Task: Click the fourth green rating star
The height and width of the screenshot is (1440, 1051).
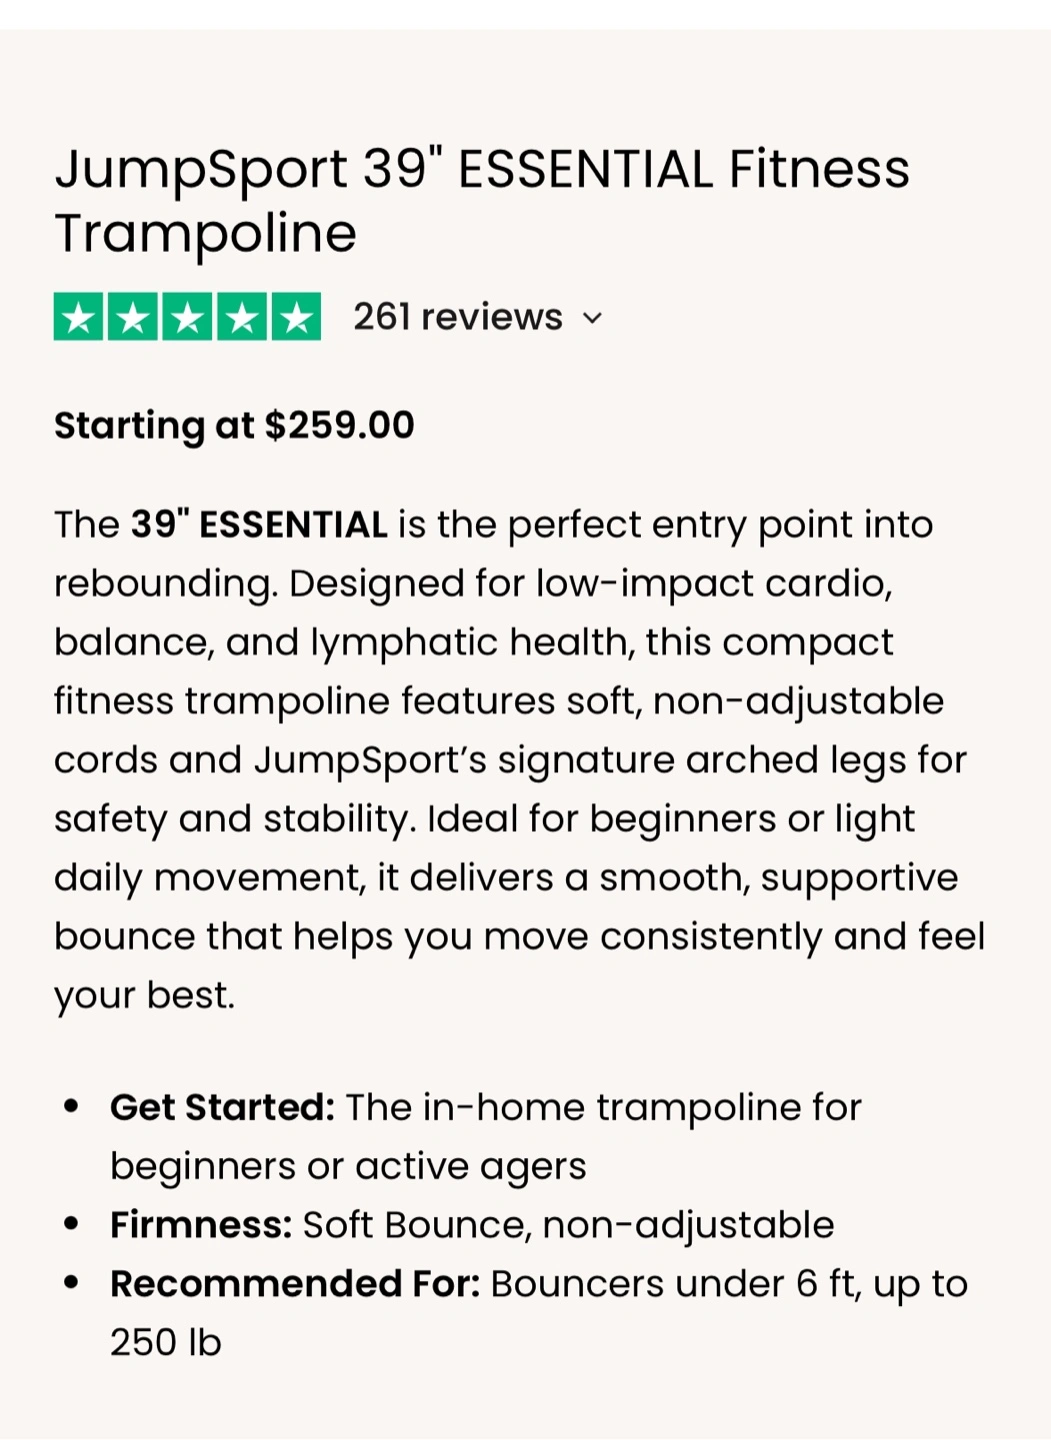Action: 241,317
